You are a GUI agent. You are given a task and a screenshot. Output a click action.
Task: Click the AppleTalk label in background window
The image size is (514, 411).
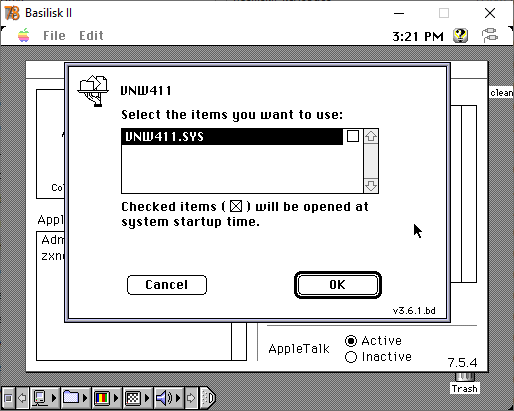[299, 349]
